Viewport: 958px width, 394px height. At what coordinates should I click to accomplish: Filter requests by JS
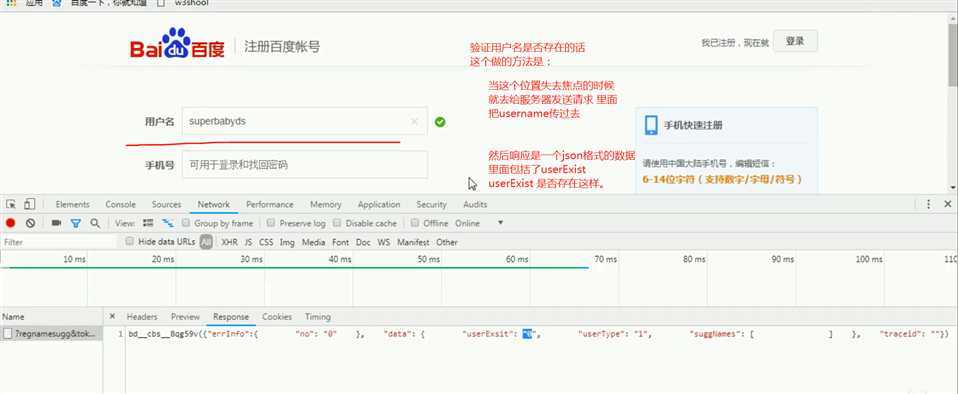coord(248,242)
